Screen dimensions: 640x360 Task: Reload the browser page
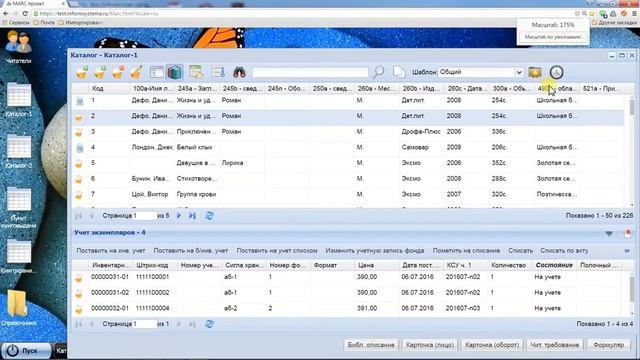click(25, 13)
